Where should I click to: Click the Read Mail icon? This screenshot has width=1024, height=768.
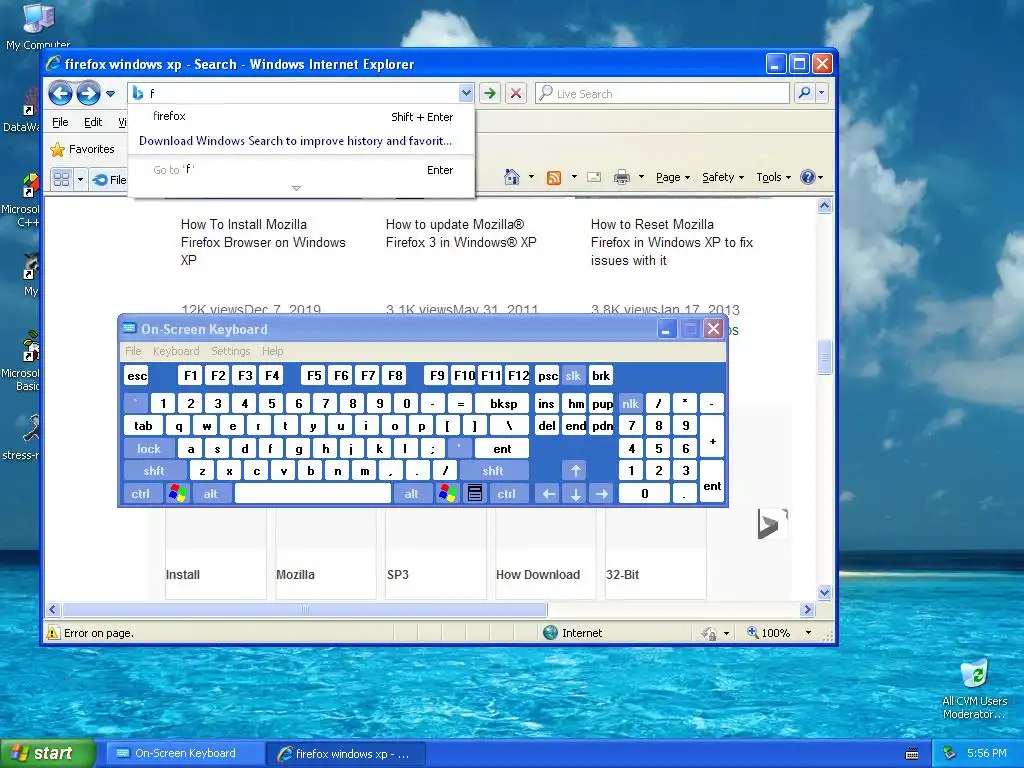594,177
